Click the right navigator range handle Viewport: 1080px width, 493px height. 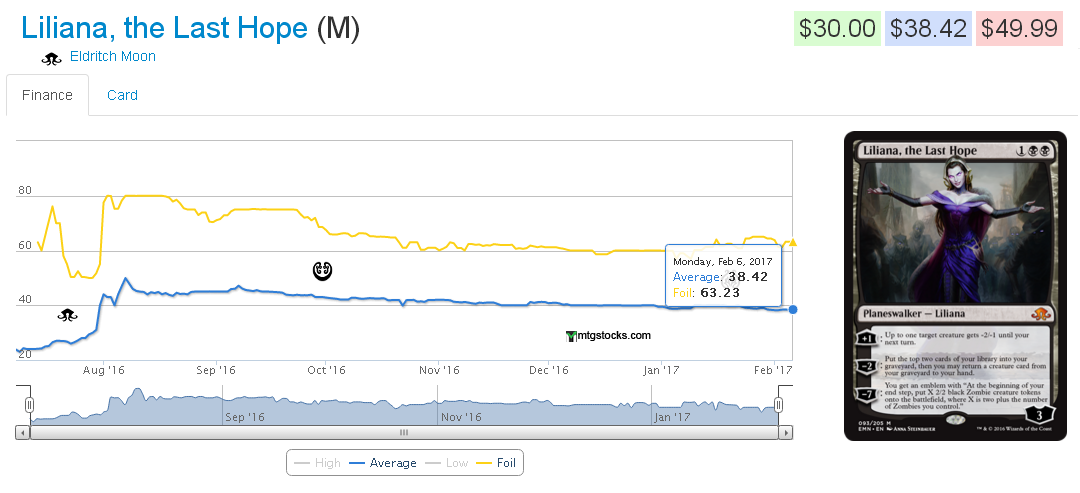(778, 405)
